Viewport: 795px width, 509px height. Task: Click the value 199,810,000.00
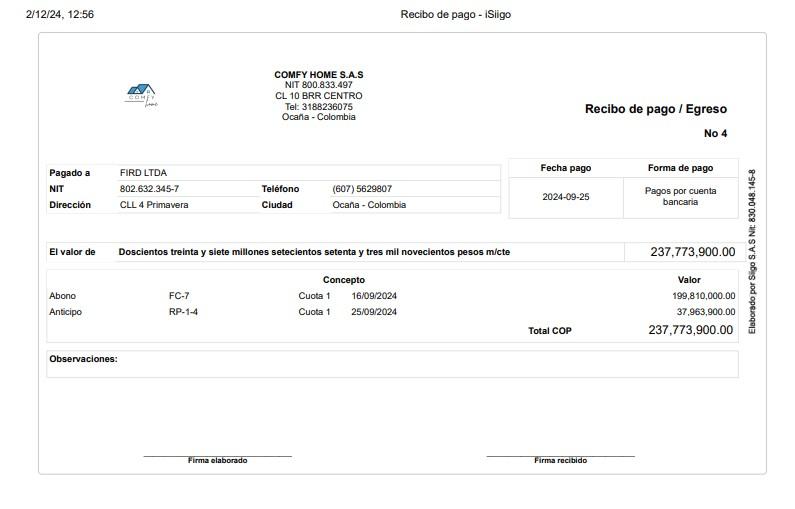pyautogui.click(x=704, y=296)
